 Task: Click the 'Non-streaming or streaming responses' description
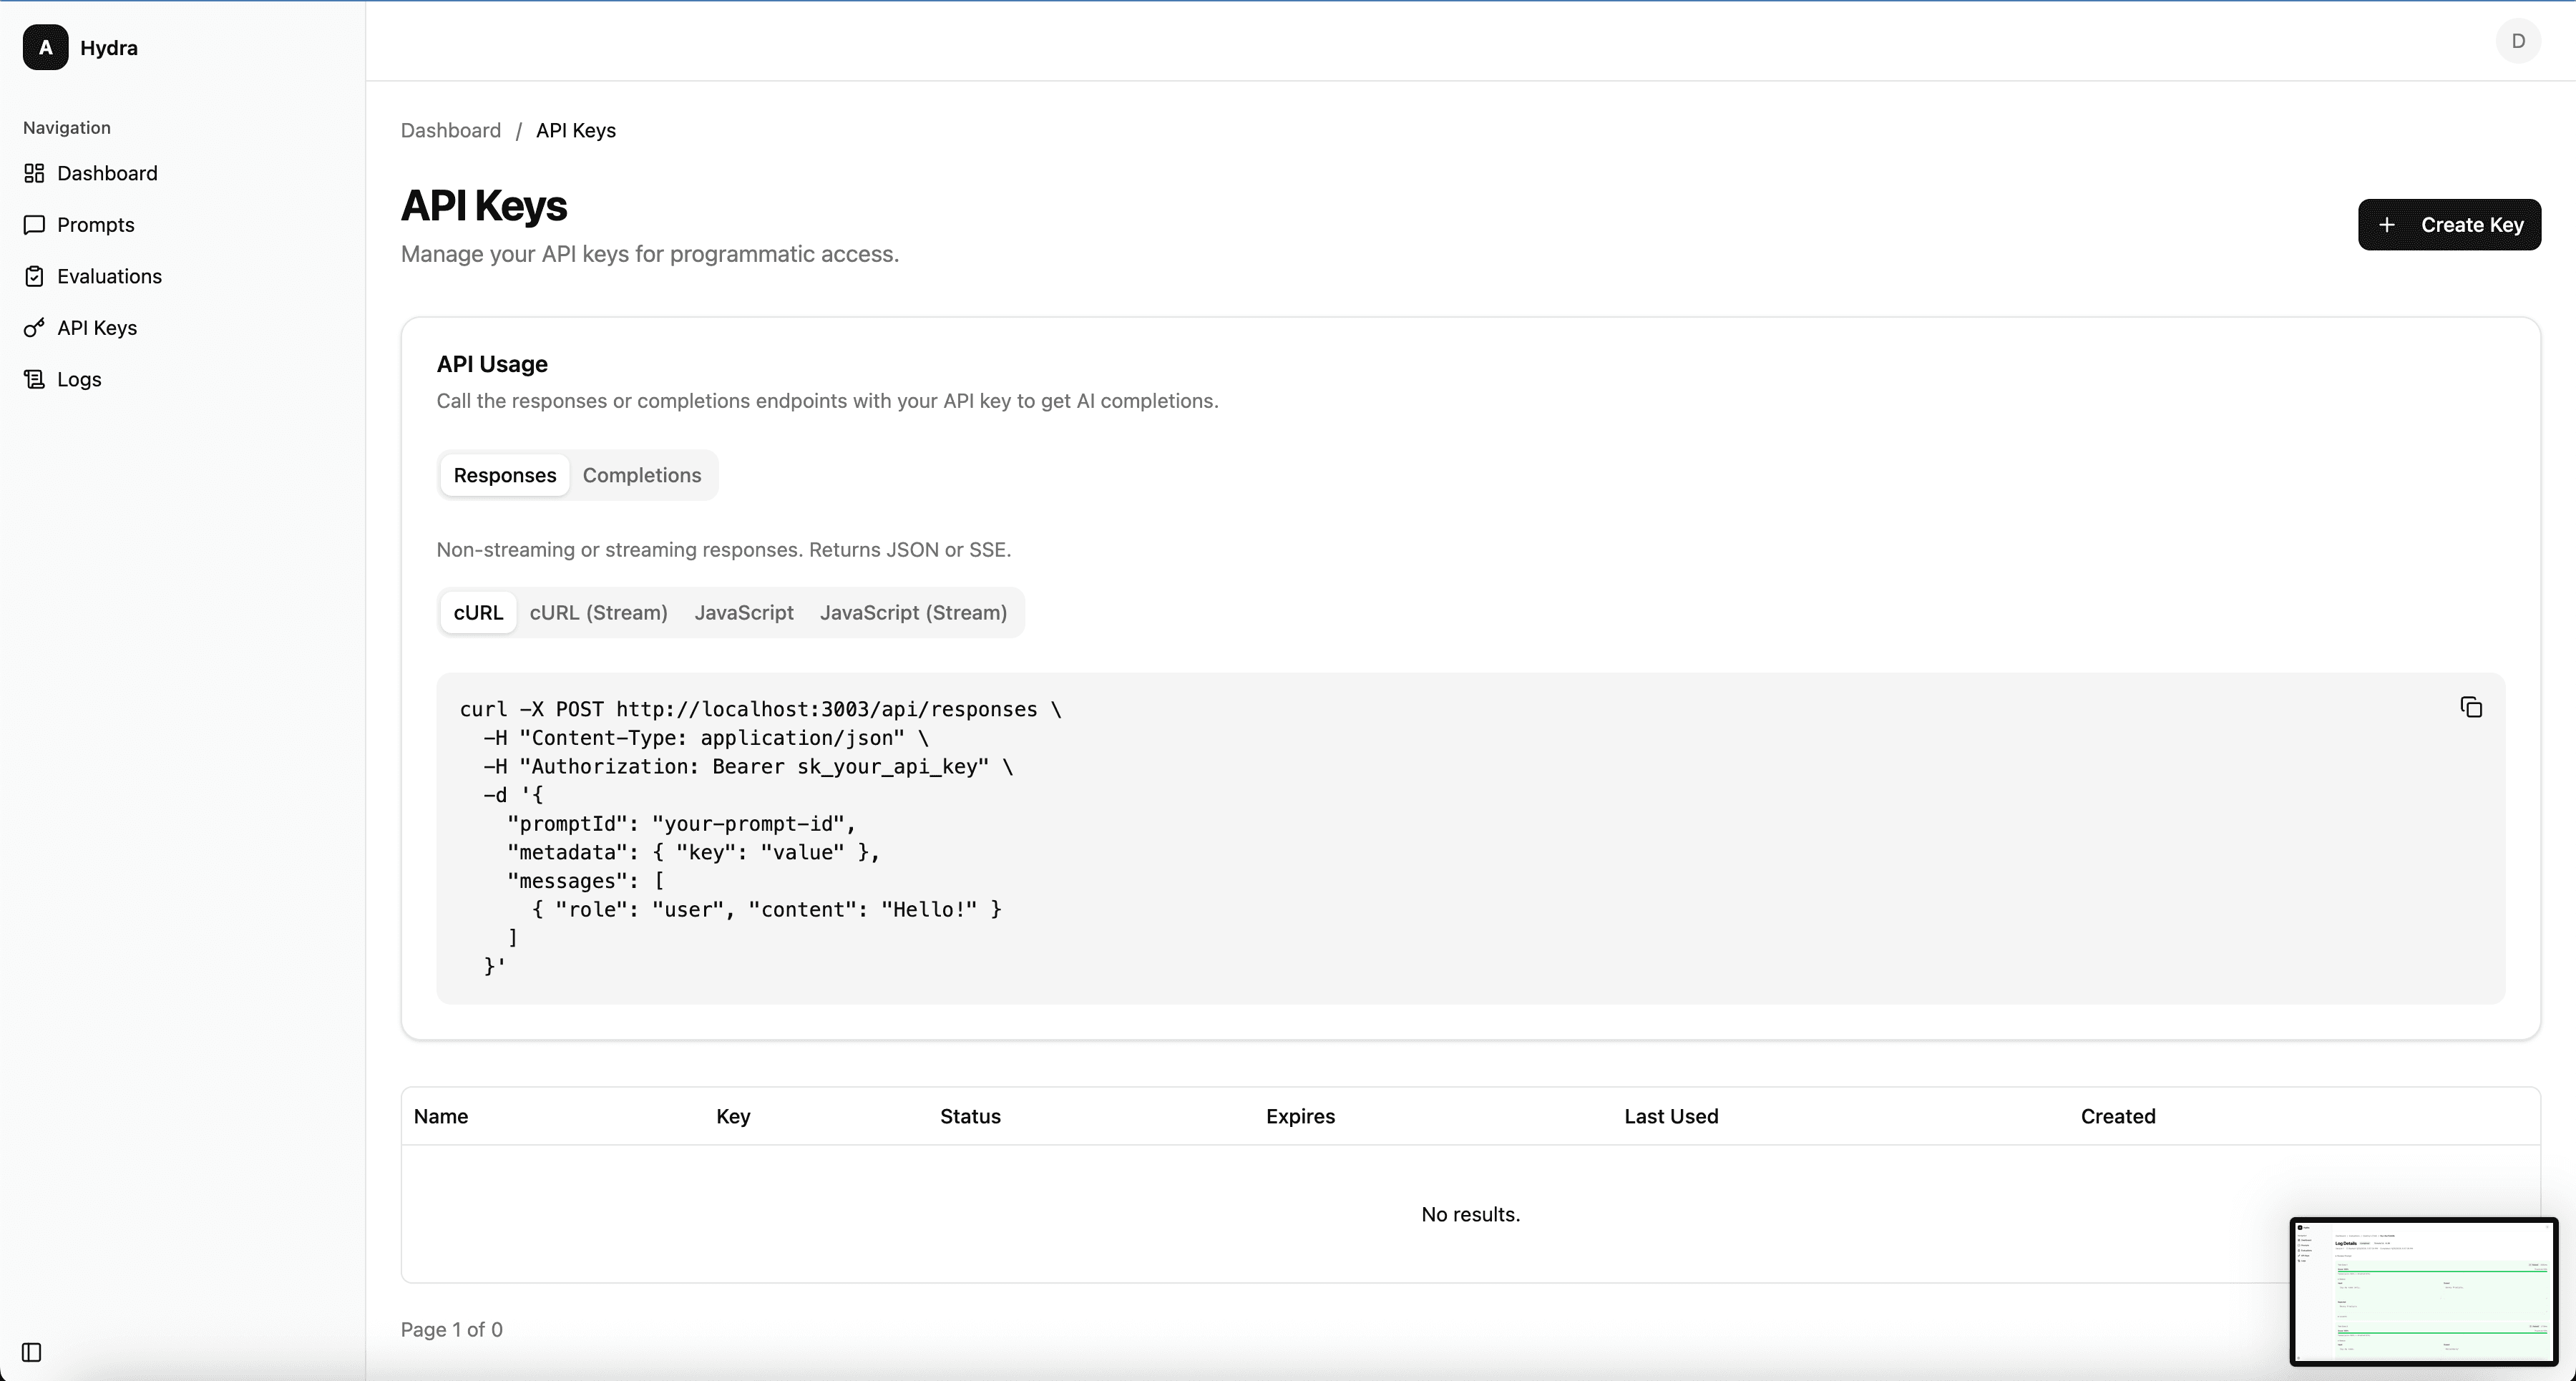point(724,549)
